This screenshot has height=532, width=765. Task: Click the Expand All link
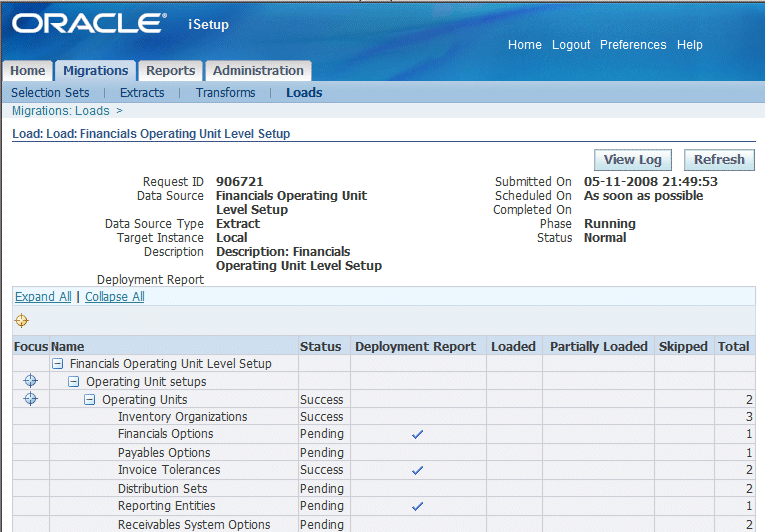pyautogui.click(x=43, y=297)
